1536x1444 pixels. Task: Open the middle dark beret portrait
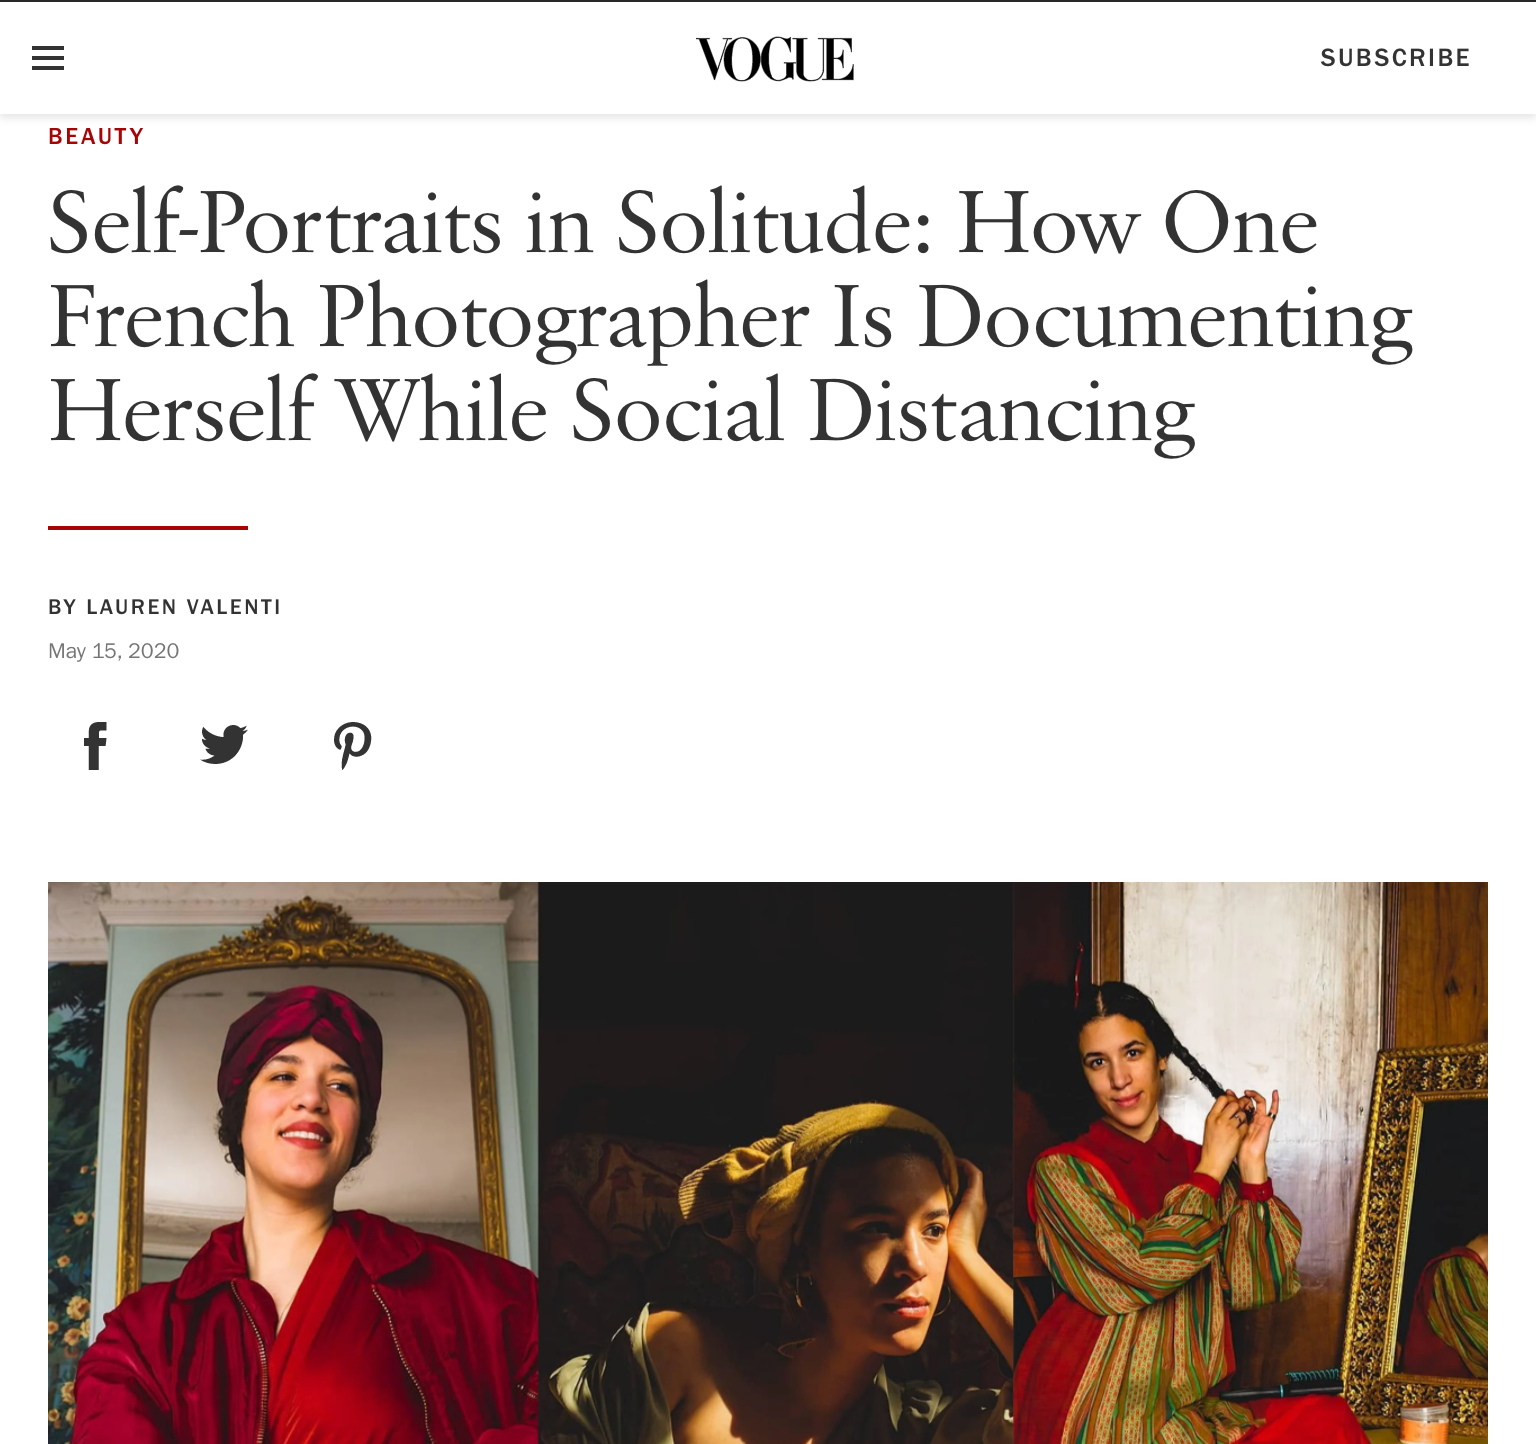pyautogui.click(x=776, y=1163)
